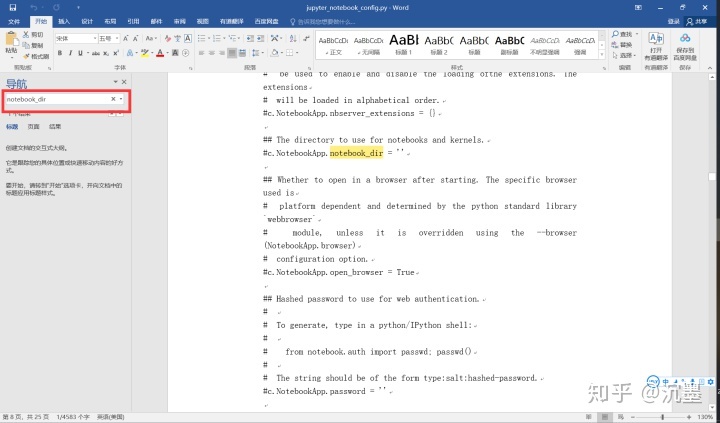Screen dimensions: 720x423
Task: Align text left
Action: pos(202,53)
